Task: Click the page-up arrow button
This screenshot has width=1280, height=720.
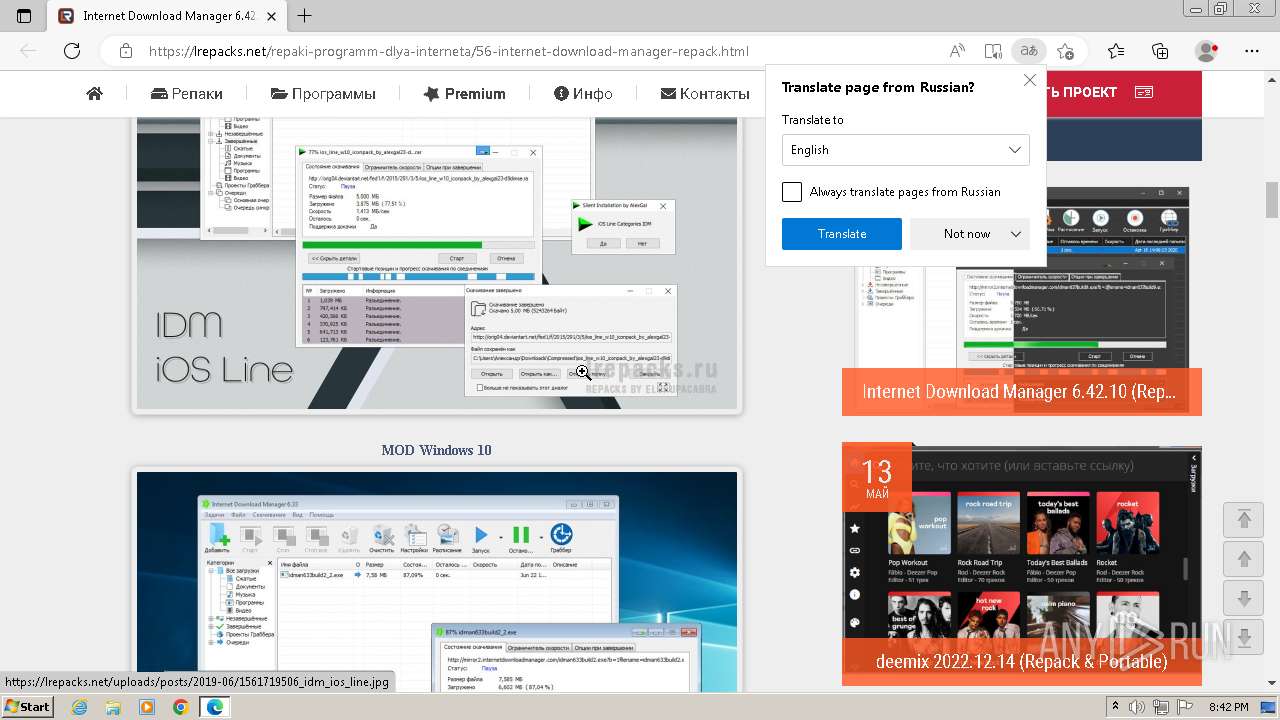Action: [x=1245, y=559]
